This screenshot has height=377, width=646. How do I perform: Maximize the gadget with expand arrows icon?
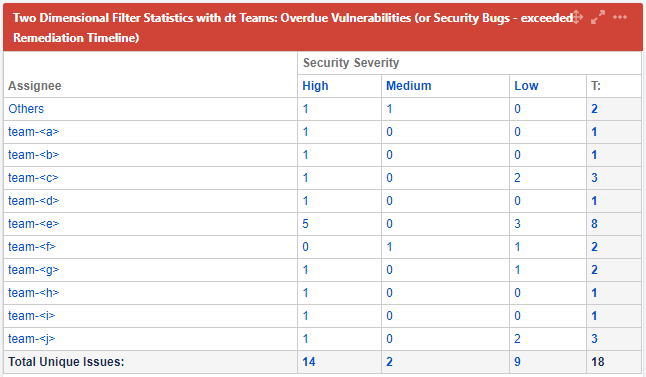pos(598,17)
